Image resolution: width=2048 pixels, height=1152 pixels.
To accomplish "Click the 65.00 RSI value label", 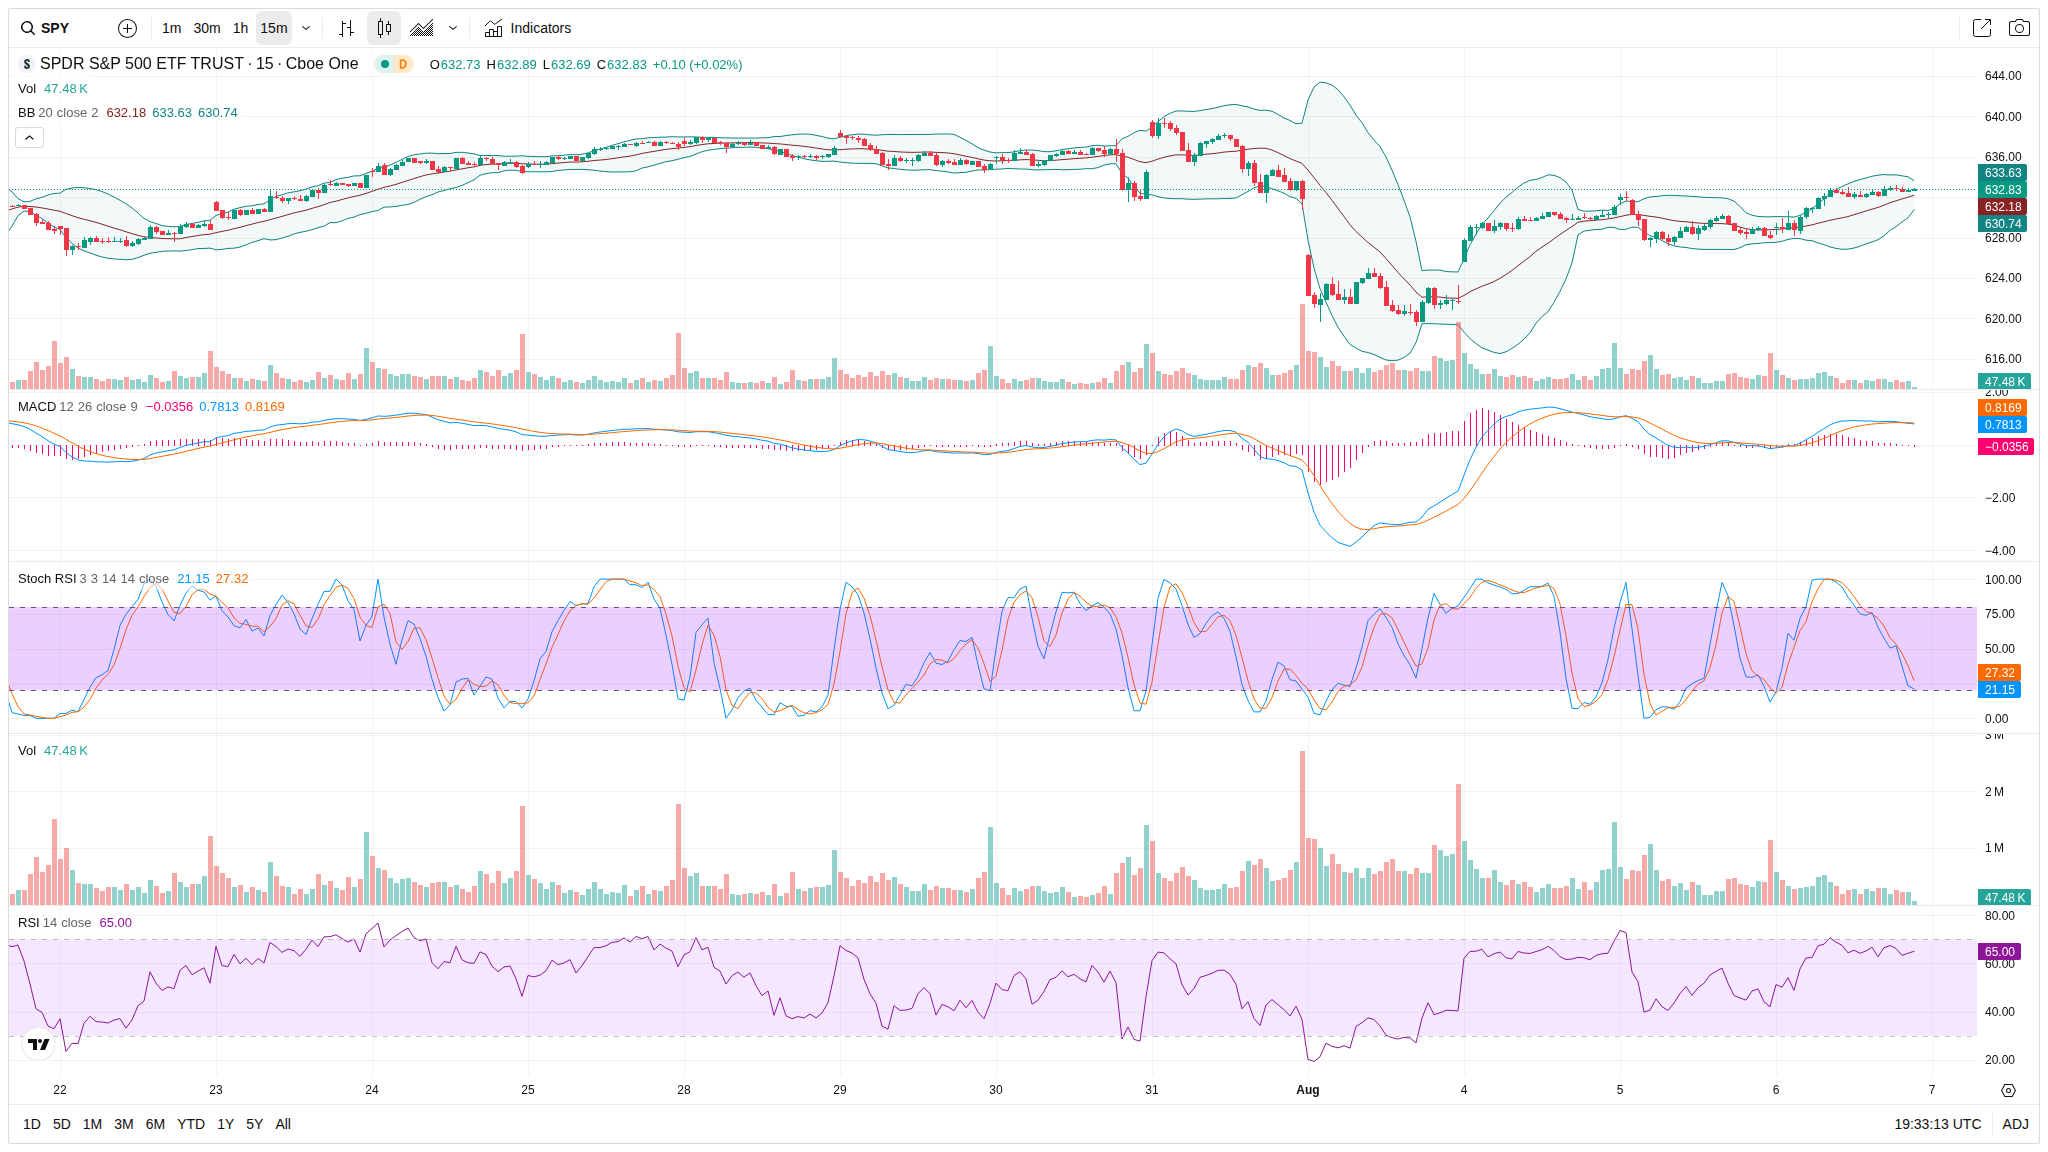I will (2000, 952).
